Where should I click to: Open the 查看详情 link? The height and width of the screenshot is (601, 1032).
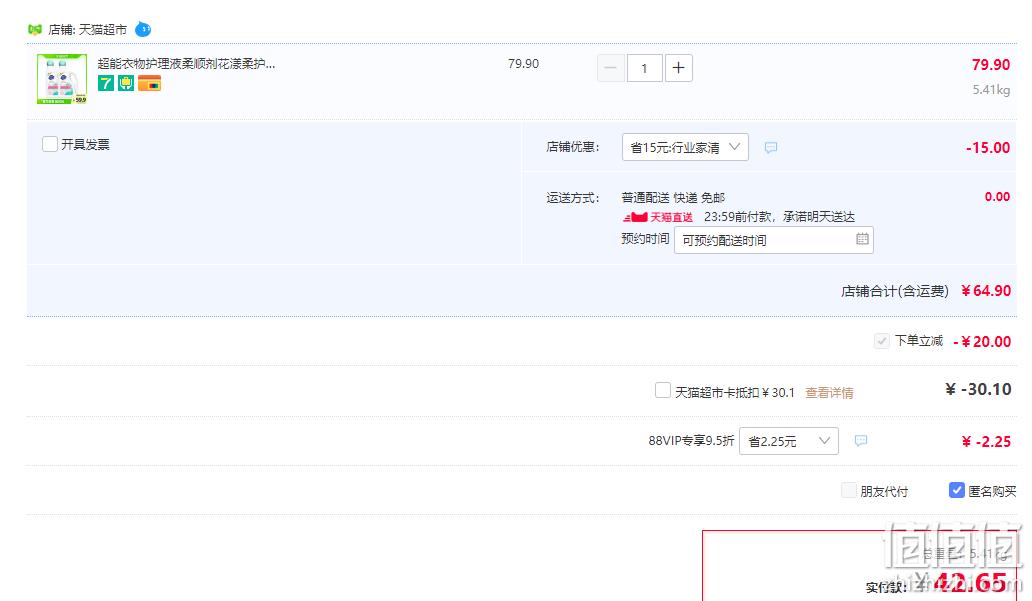(829, 393)
